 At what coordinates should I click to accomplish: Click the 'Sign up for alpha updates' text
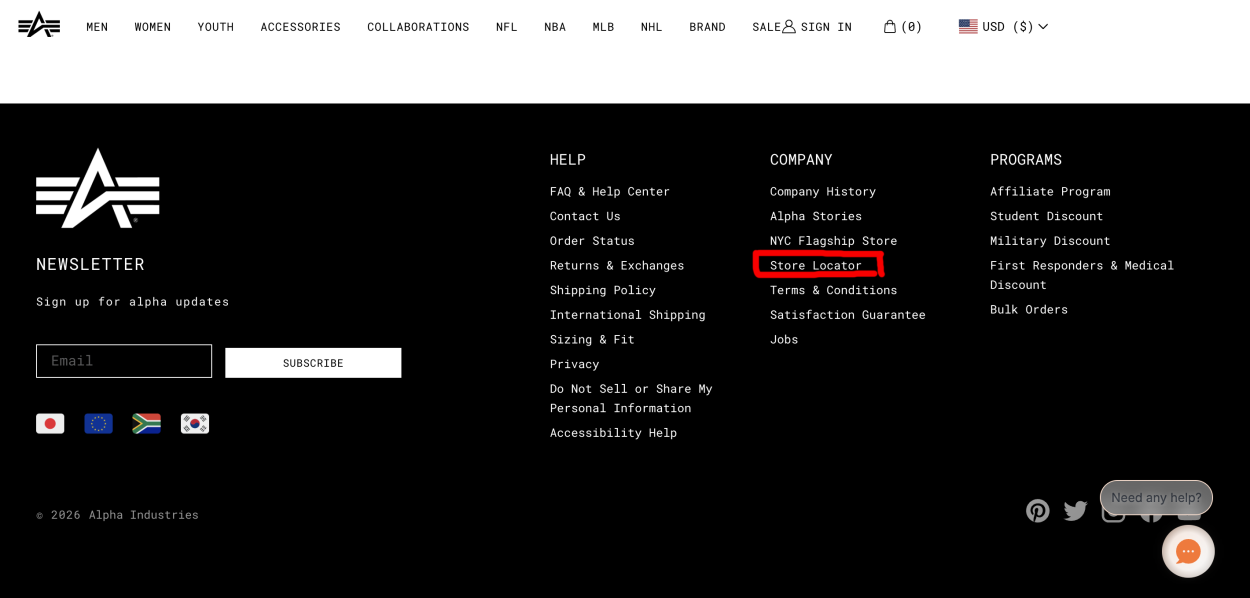(133, 302)
